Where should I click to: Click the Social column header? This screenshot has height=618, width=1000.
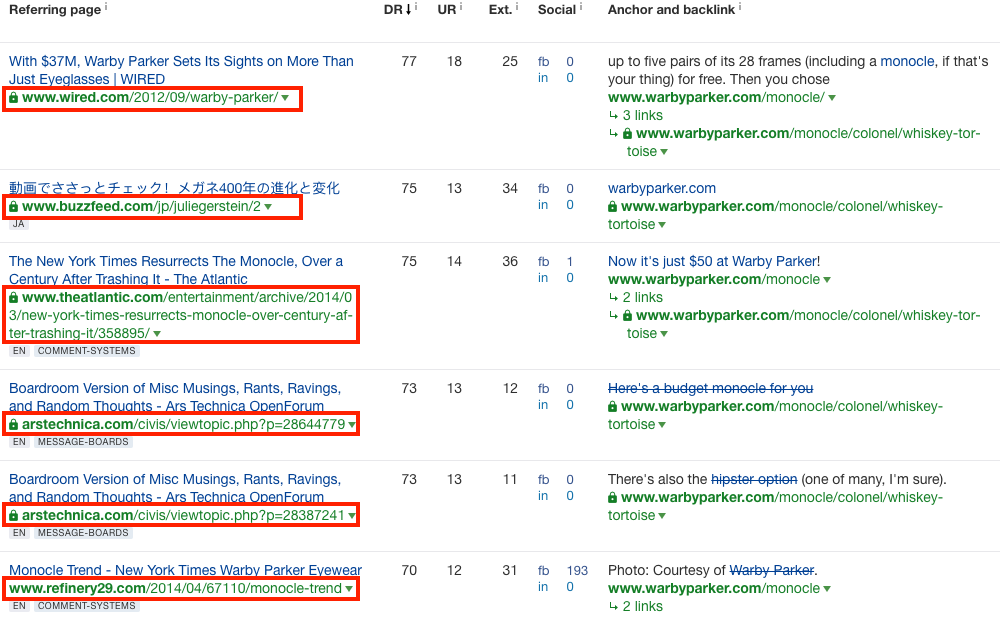556,10
